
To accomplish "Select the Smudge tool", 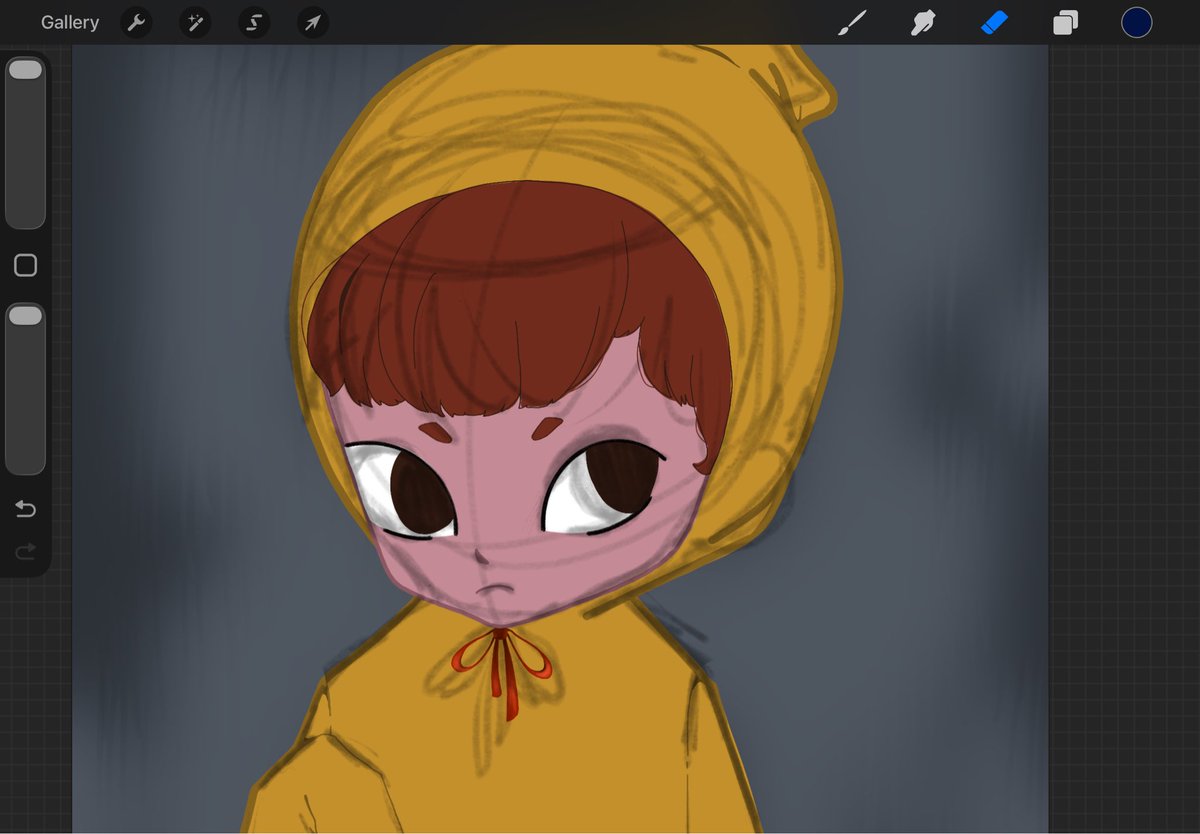I will [x=923, y=22].
